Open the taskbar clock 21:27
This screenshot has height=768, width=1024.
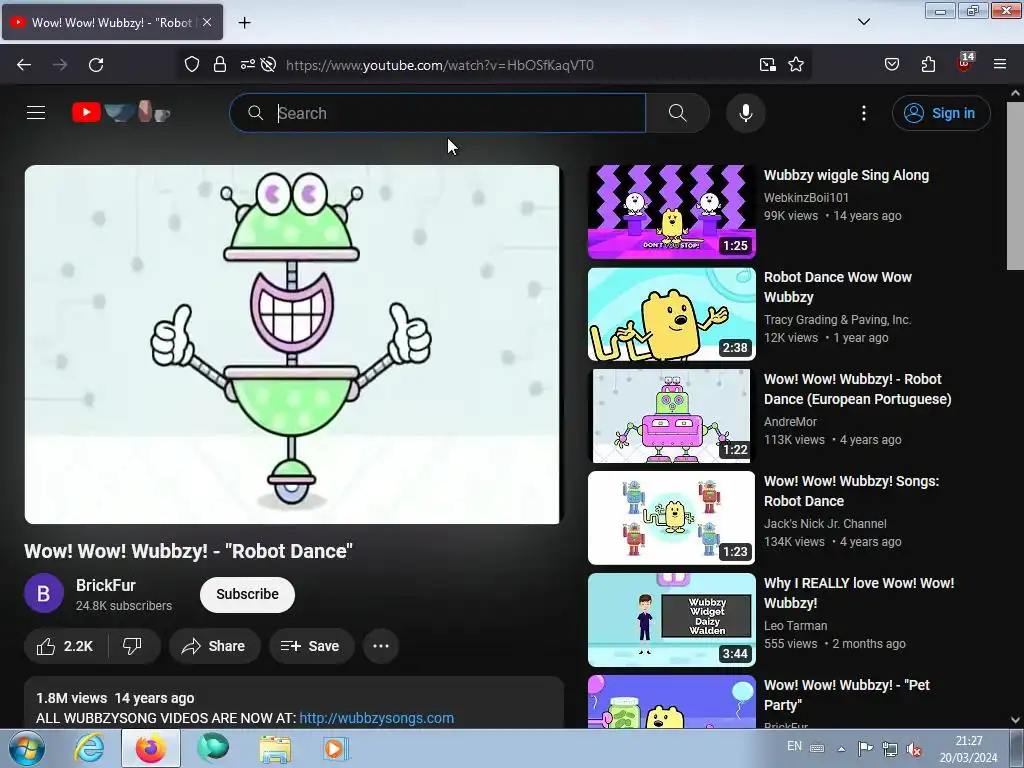pyautogui.click(x=968, y=749)
